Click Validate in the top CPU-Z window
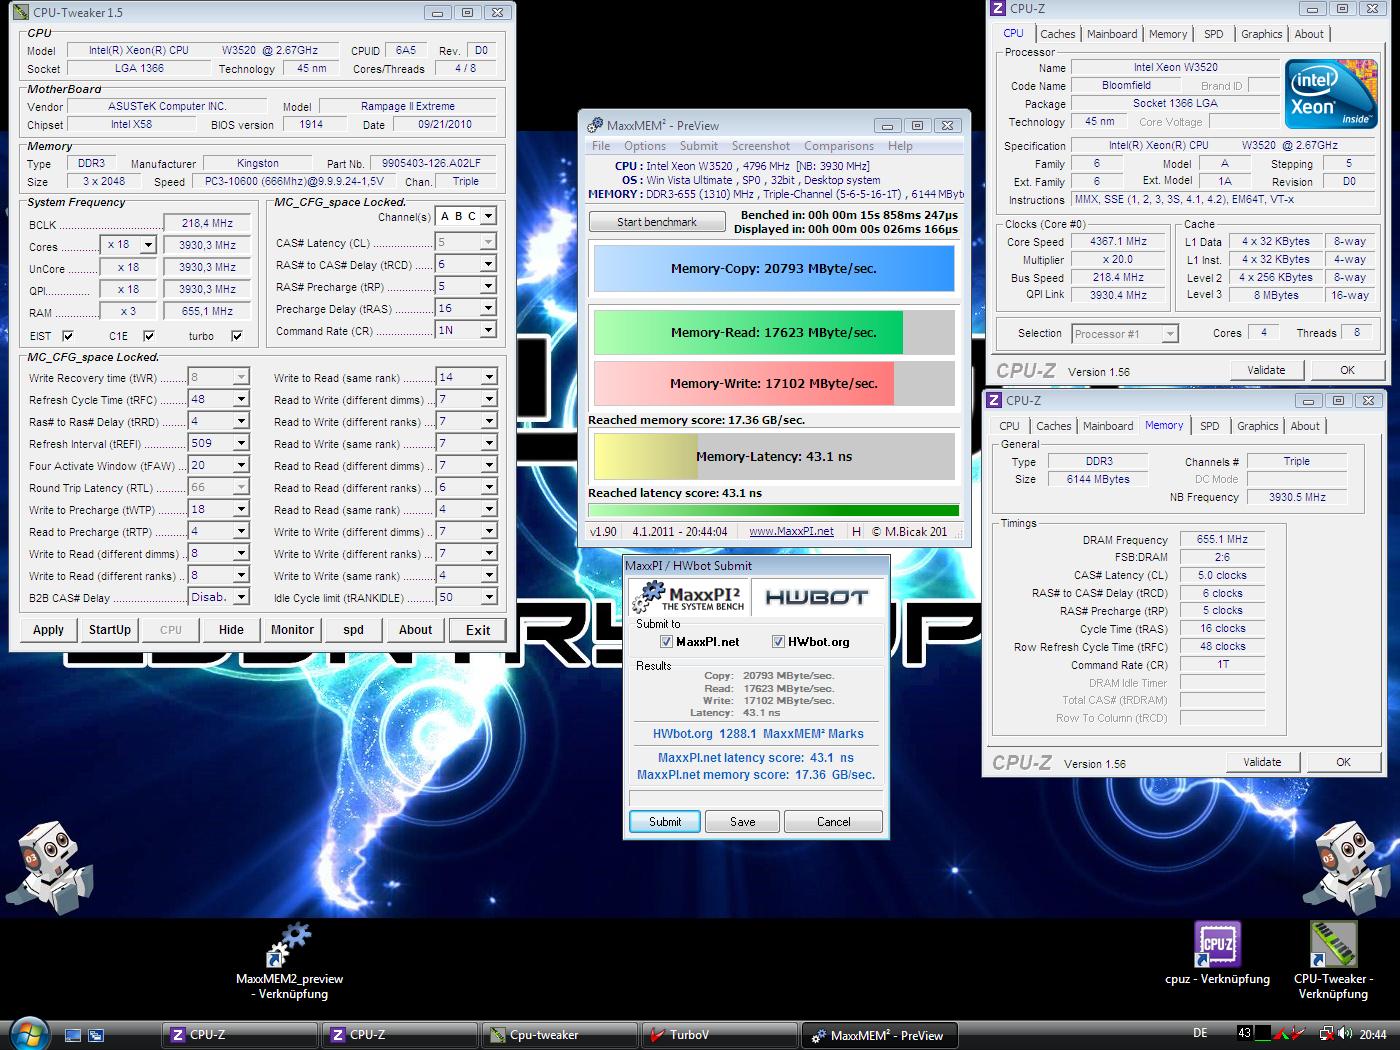Image resolution: width=1400 pixels, height=1050 pixels. (x=1266, y=370)
